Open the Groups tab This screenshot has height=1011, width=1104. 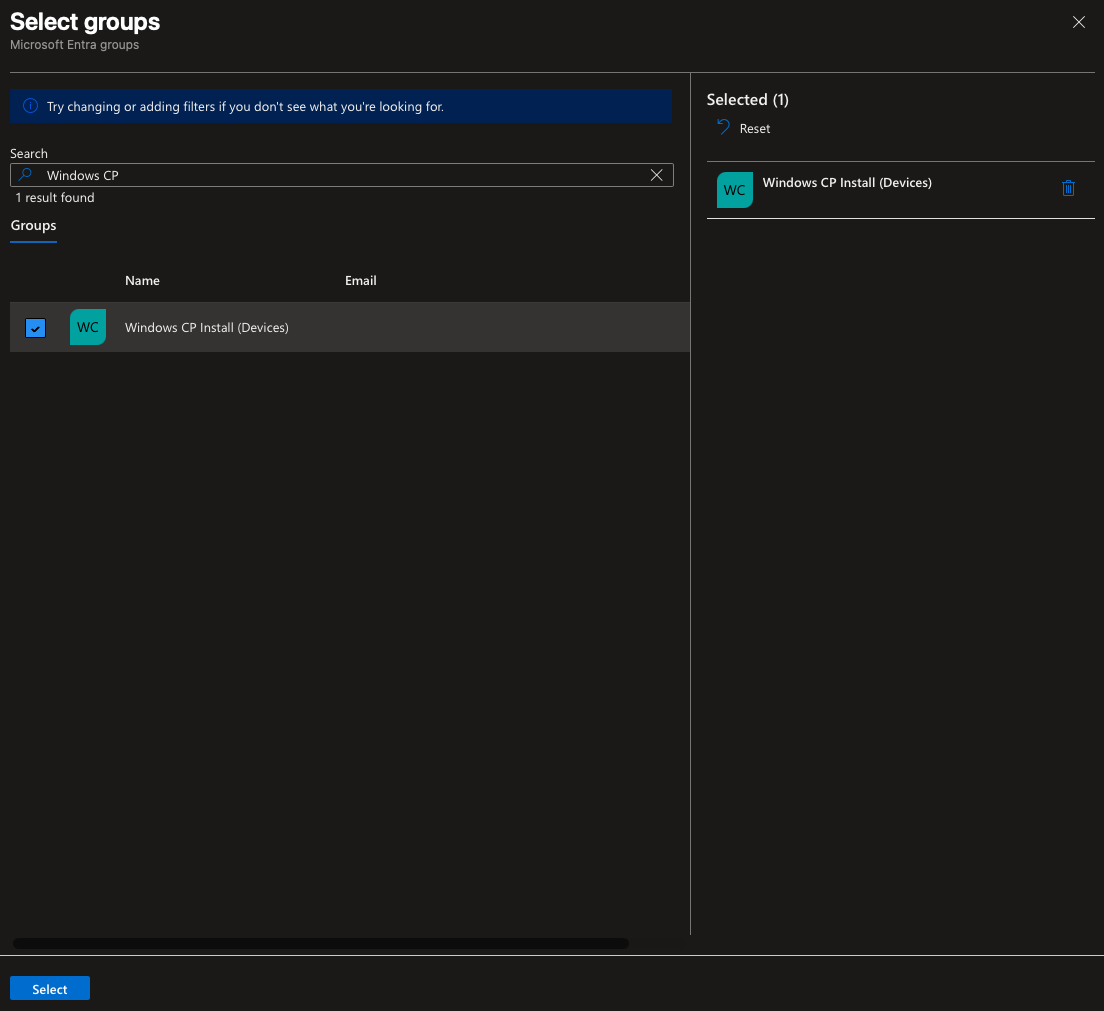tap(33, 225)
